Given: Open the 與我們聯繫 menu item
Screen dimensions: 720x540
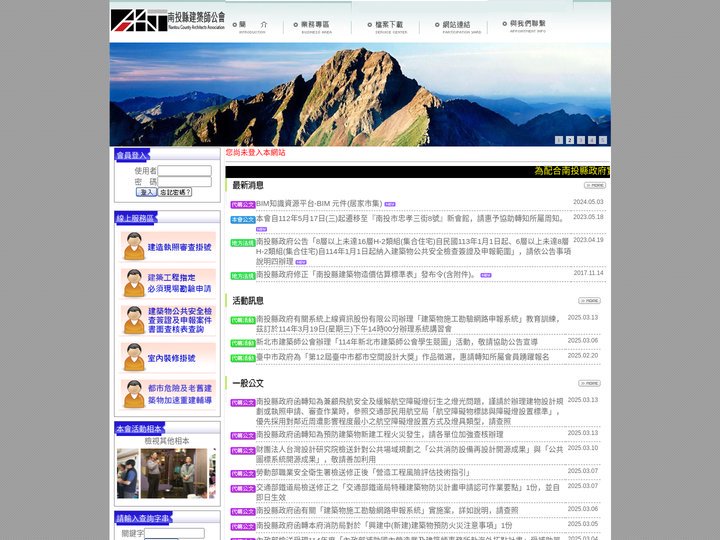Looking at the screenshot, I should 525,26.
